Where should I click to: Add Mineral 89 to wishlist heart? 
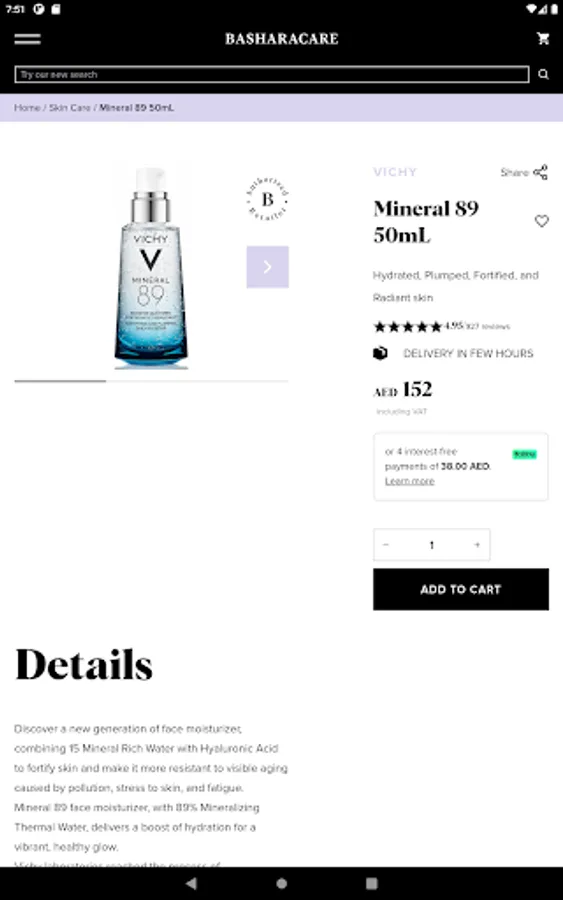coord(541,221)
